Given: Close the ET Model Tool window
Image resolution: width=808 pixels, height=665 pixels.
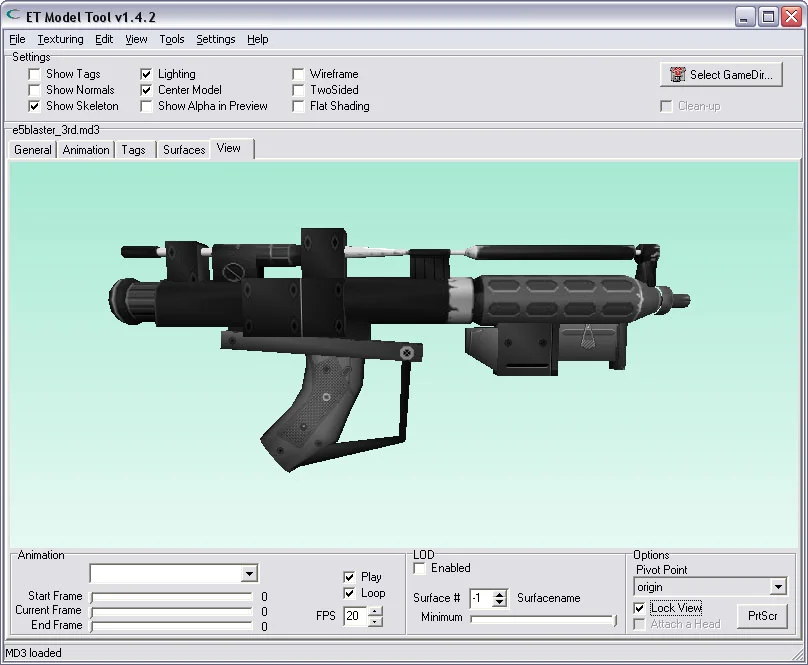Looking at the screenshot, I should coord(792,17).
